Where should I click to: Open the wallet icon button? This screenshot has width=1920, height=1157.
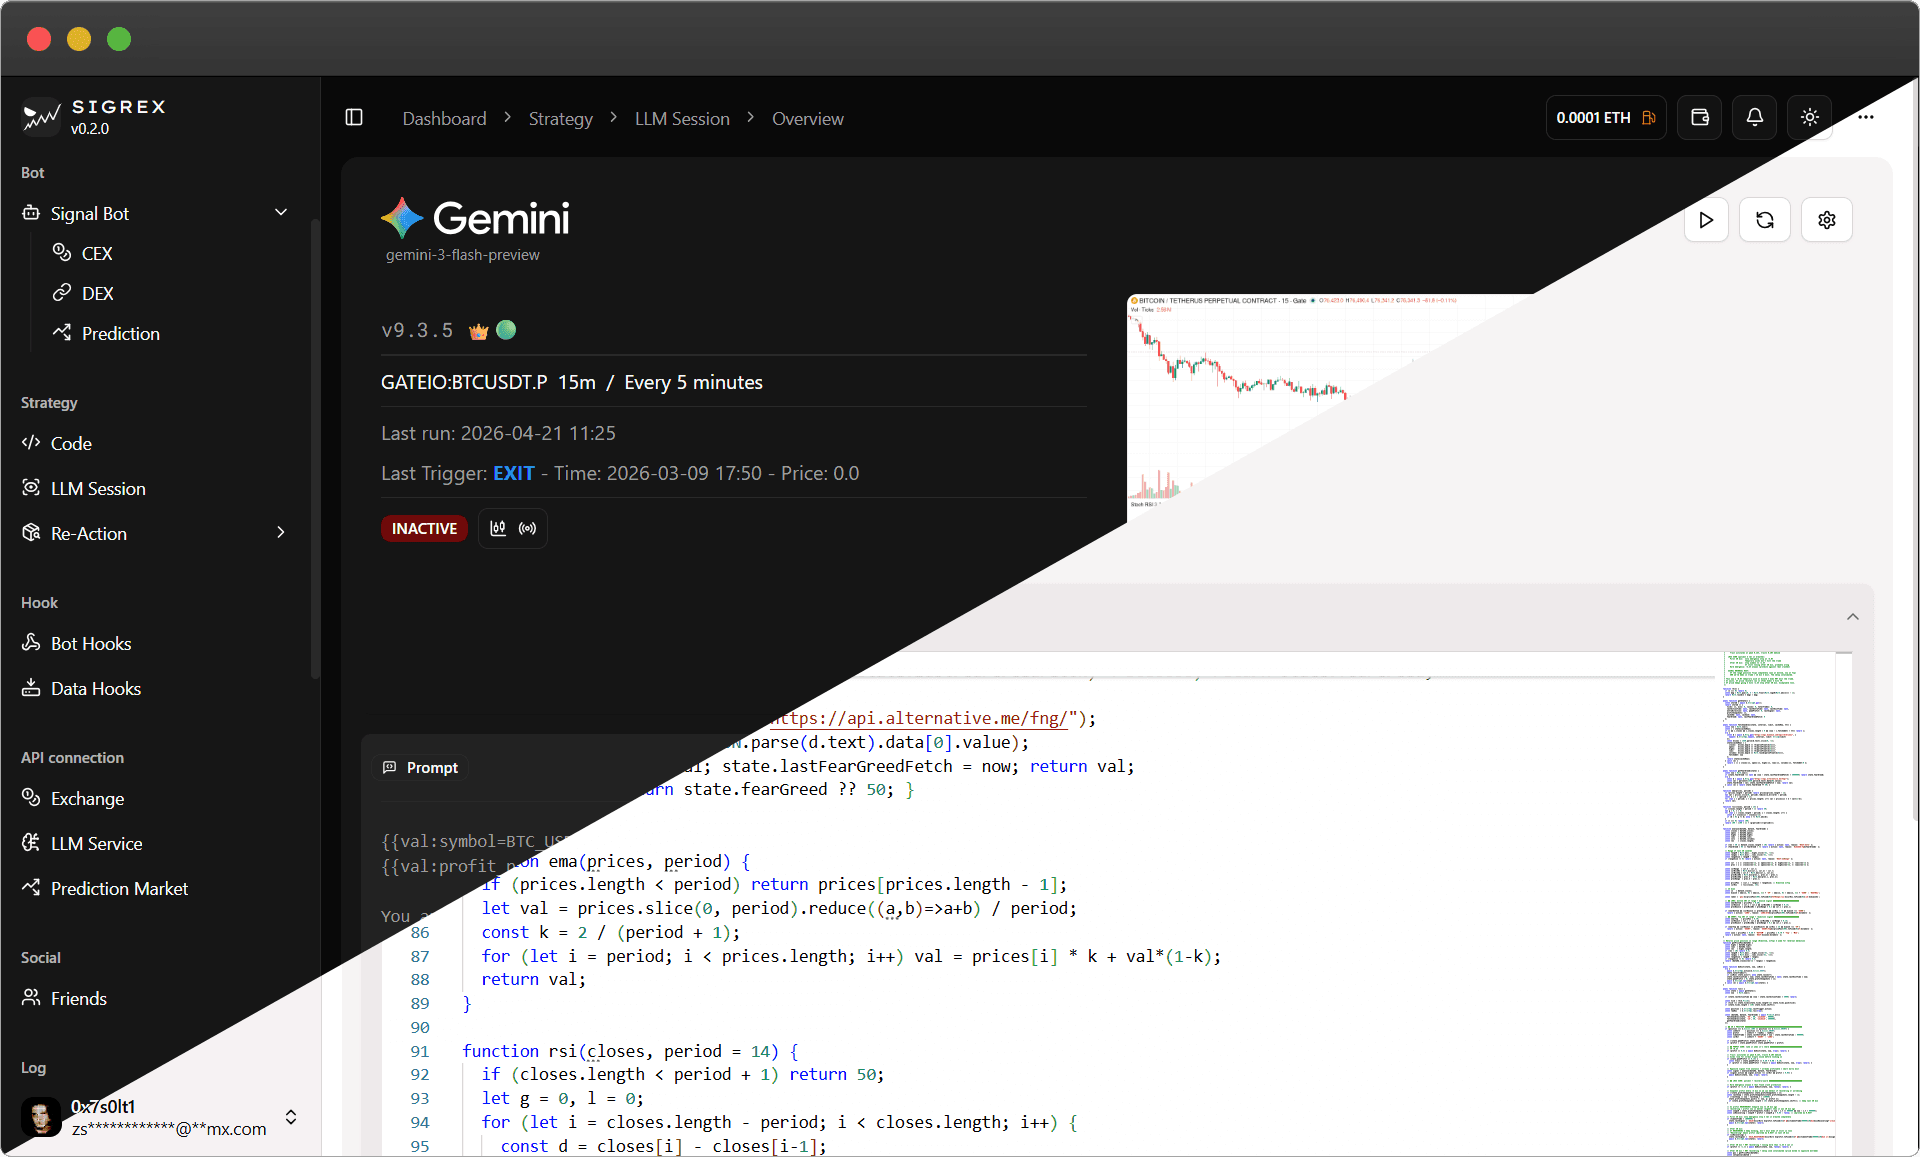pyautogui.click(x=1700, y=118)
